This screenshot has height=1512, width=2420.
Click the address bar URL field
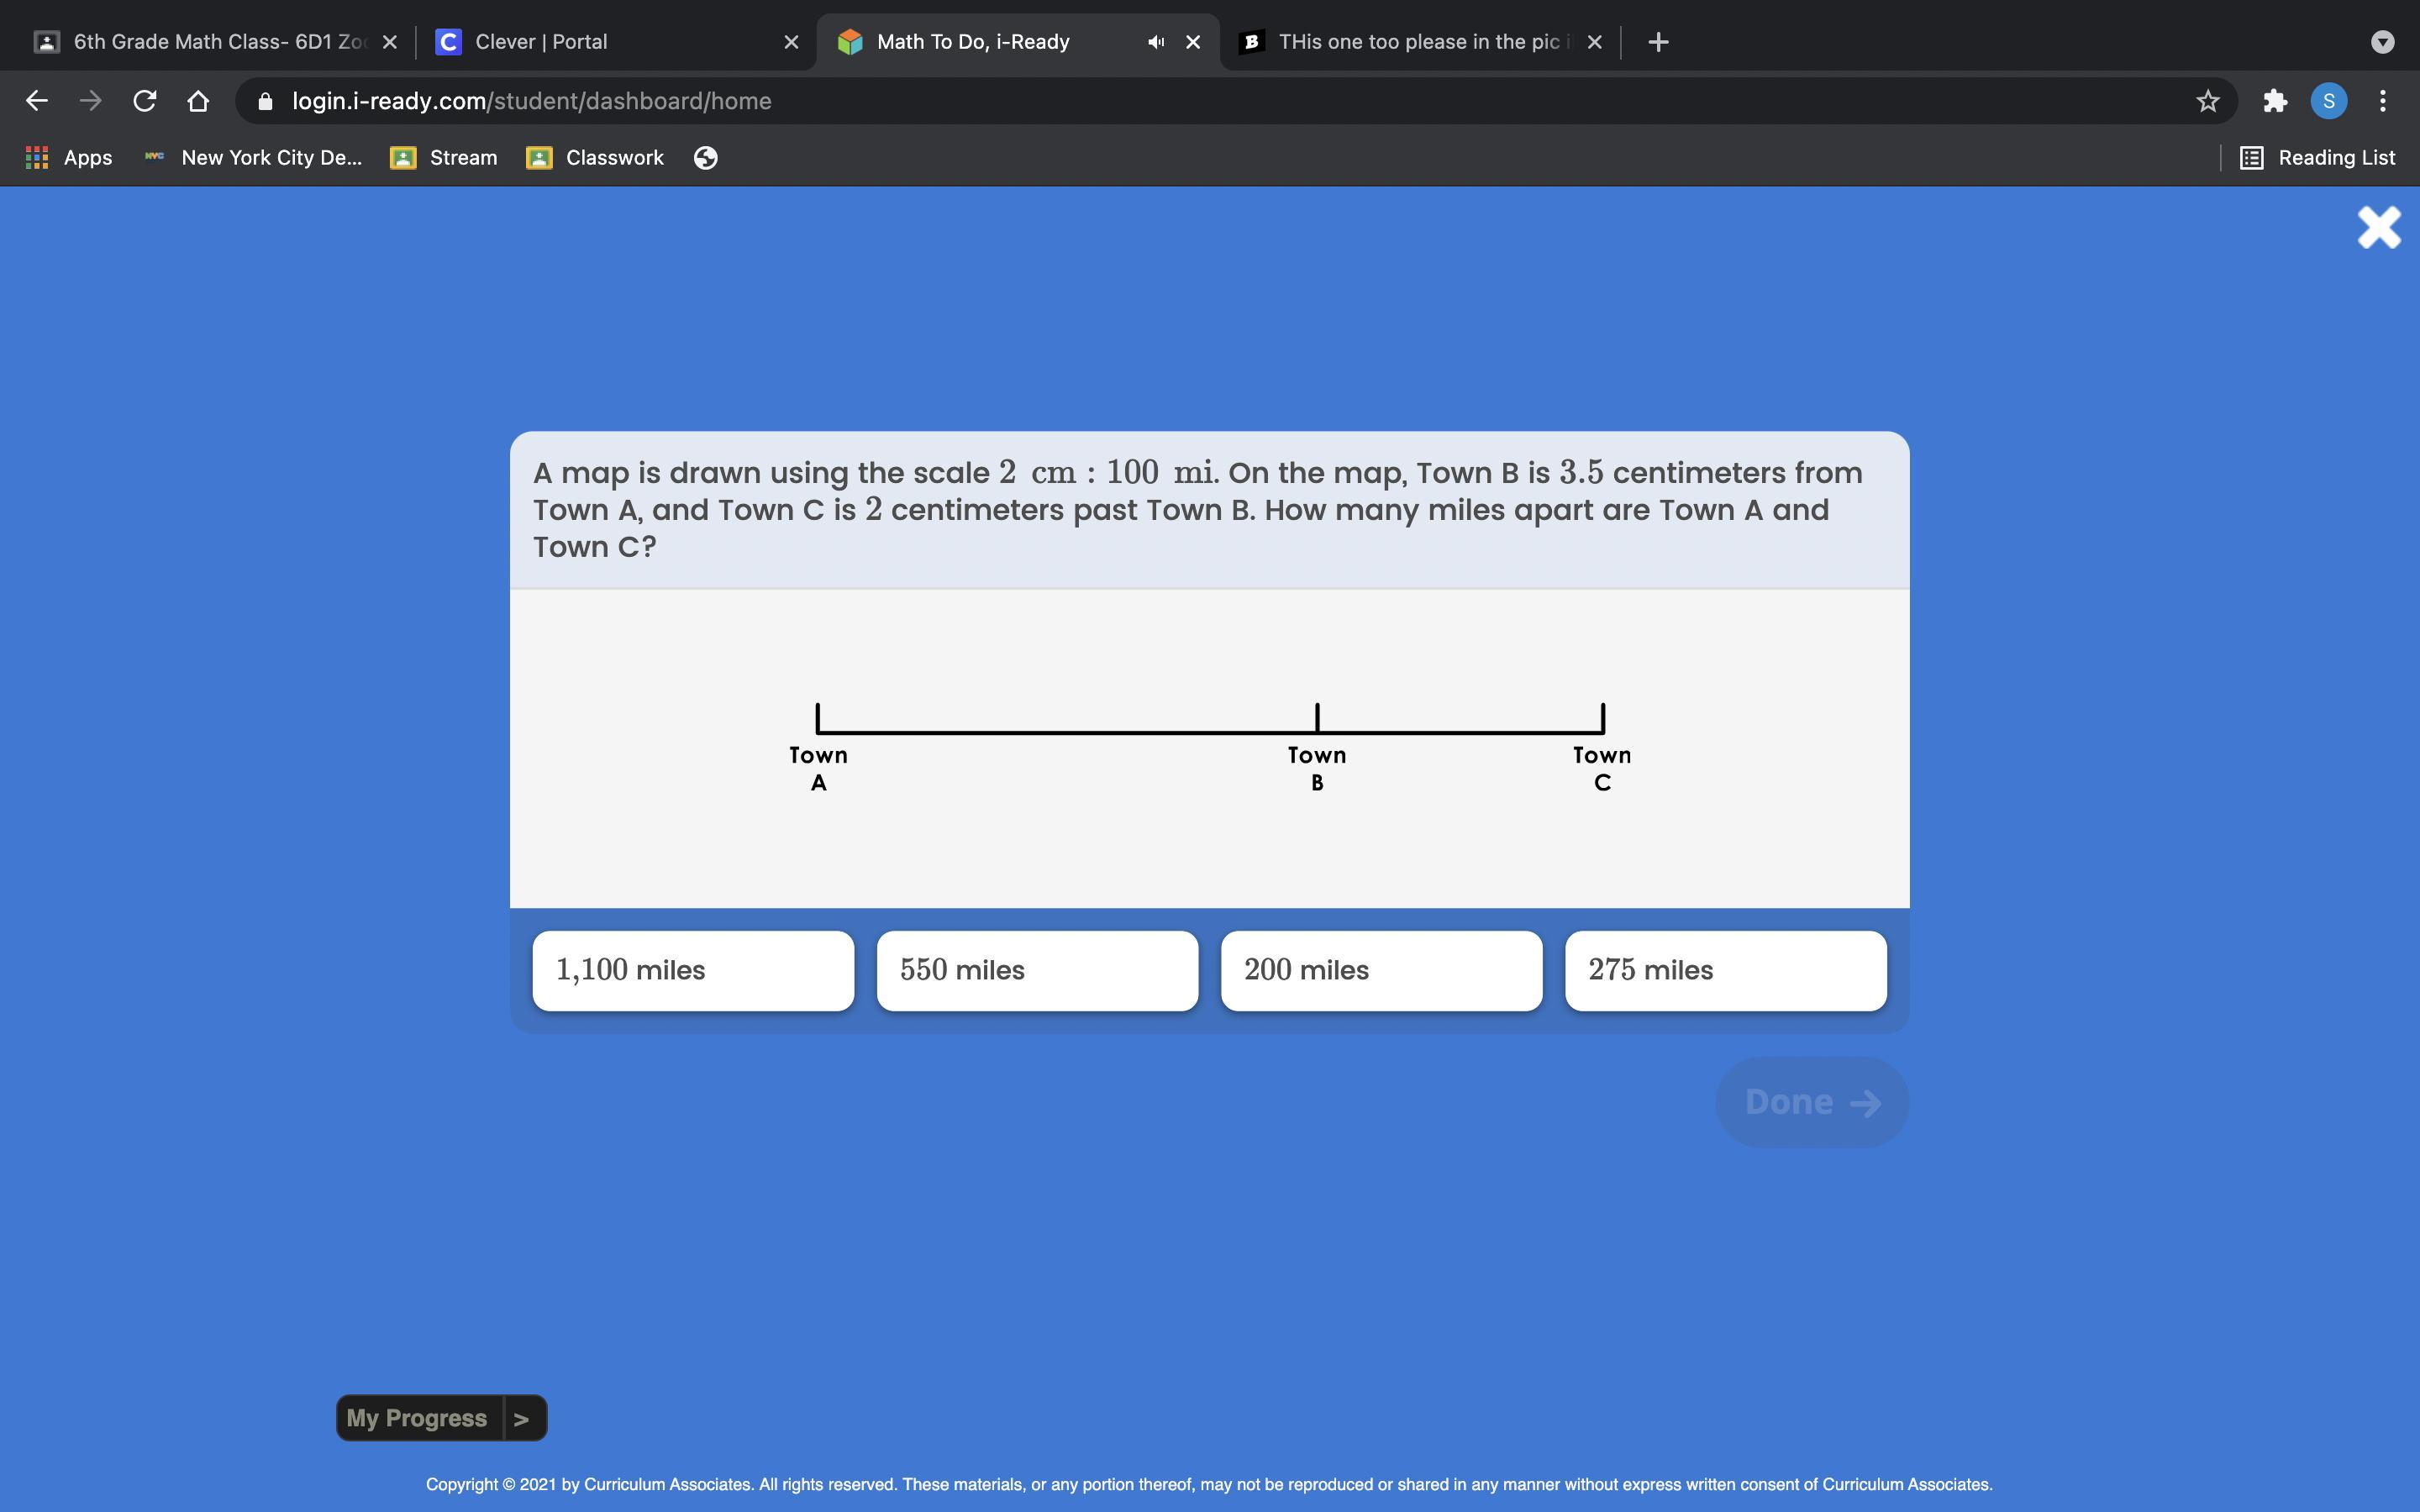pyautogui.click(x=1200, y=101)
